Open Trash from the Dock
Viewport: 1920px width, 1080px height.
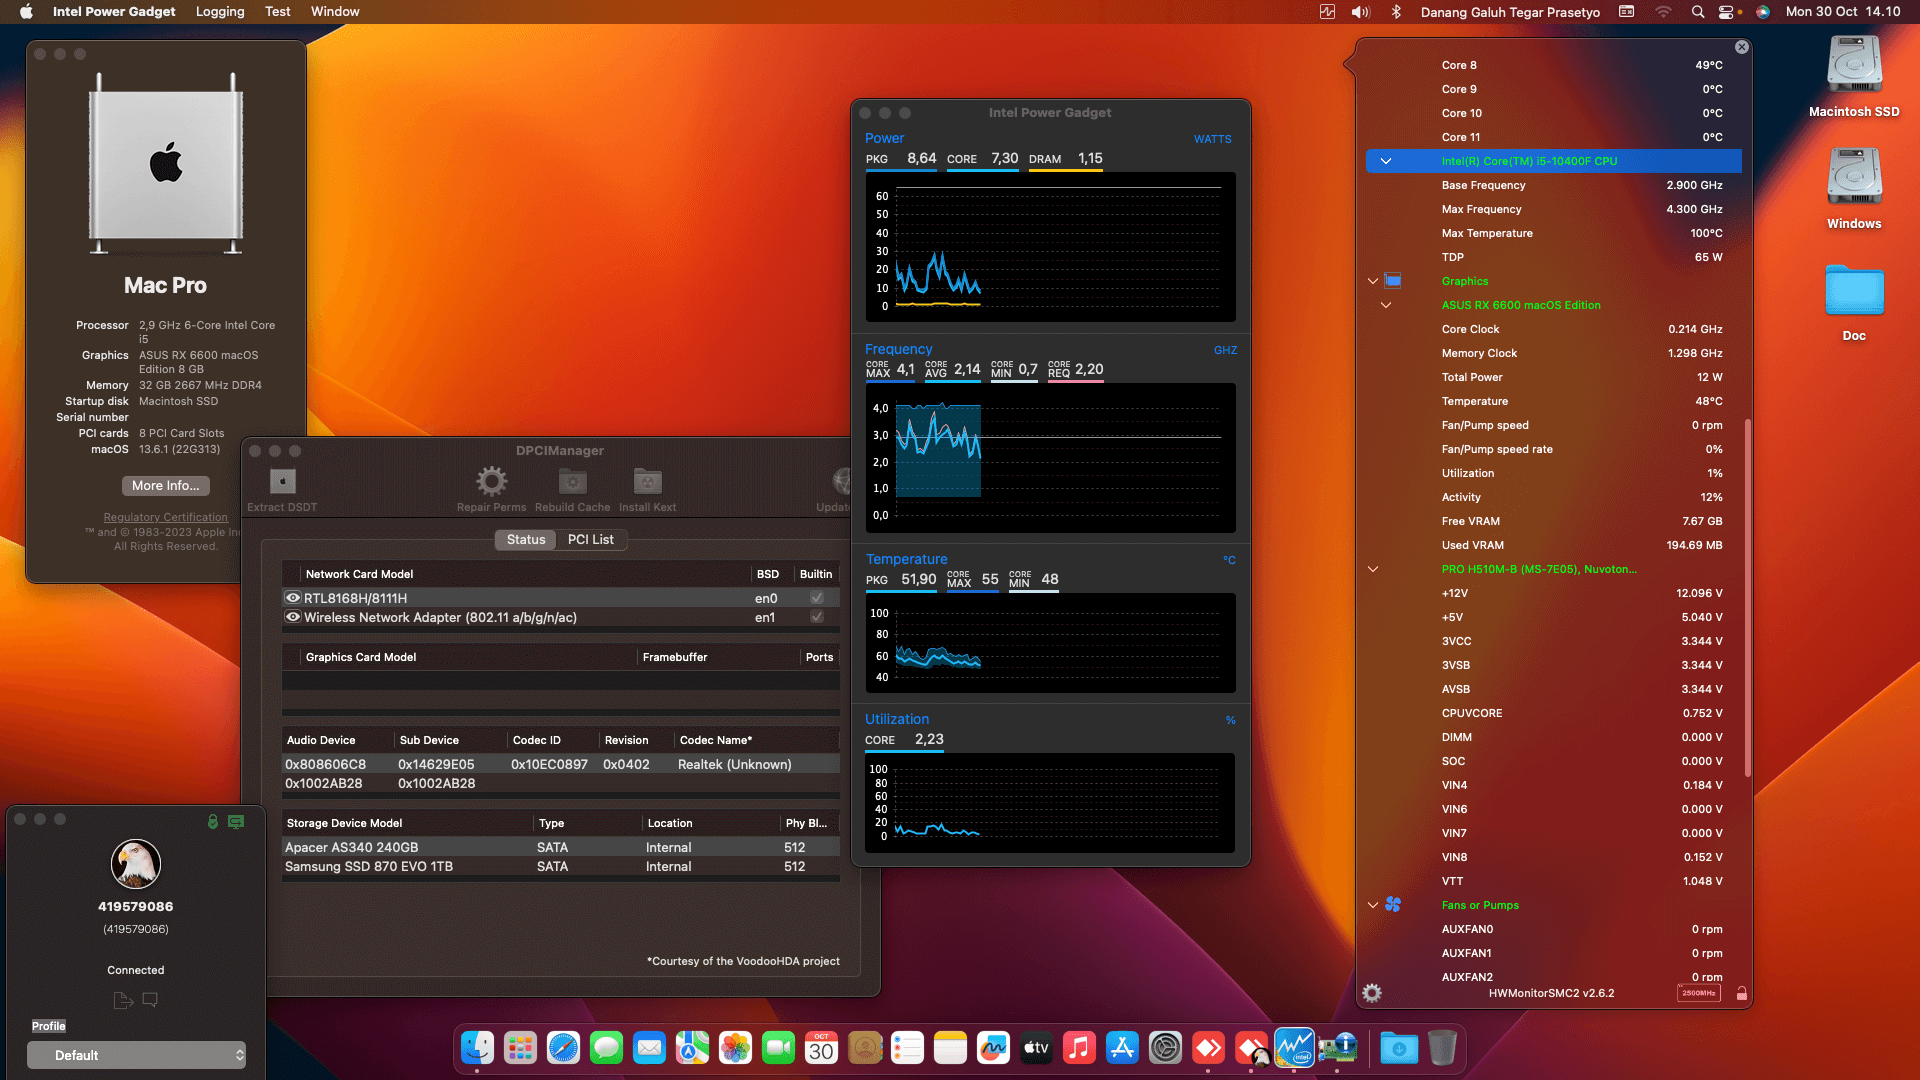[1442, 1048]
